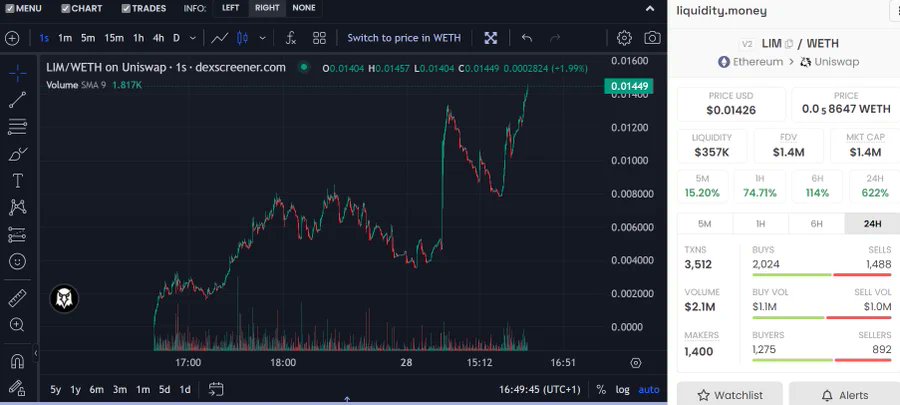Select the trend line tool

[x=17, y=100]
